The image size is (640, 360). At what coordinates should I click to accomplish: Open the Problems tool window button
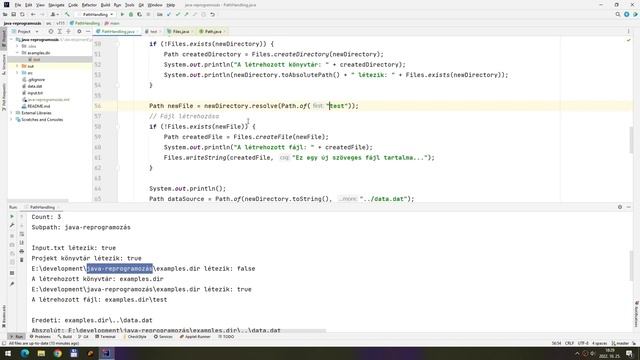coord(40,337)
